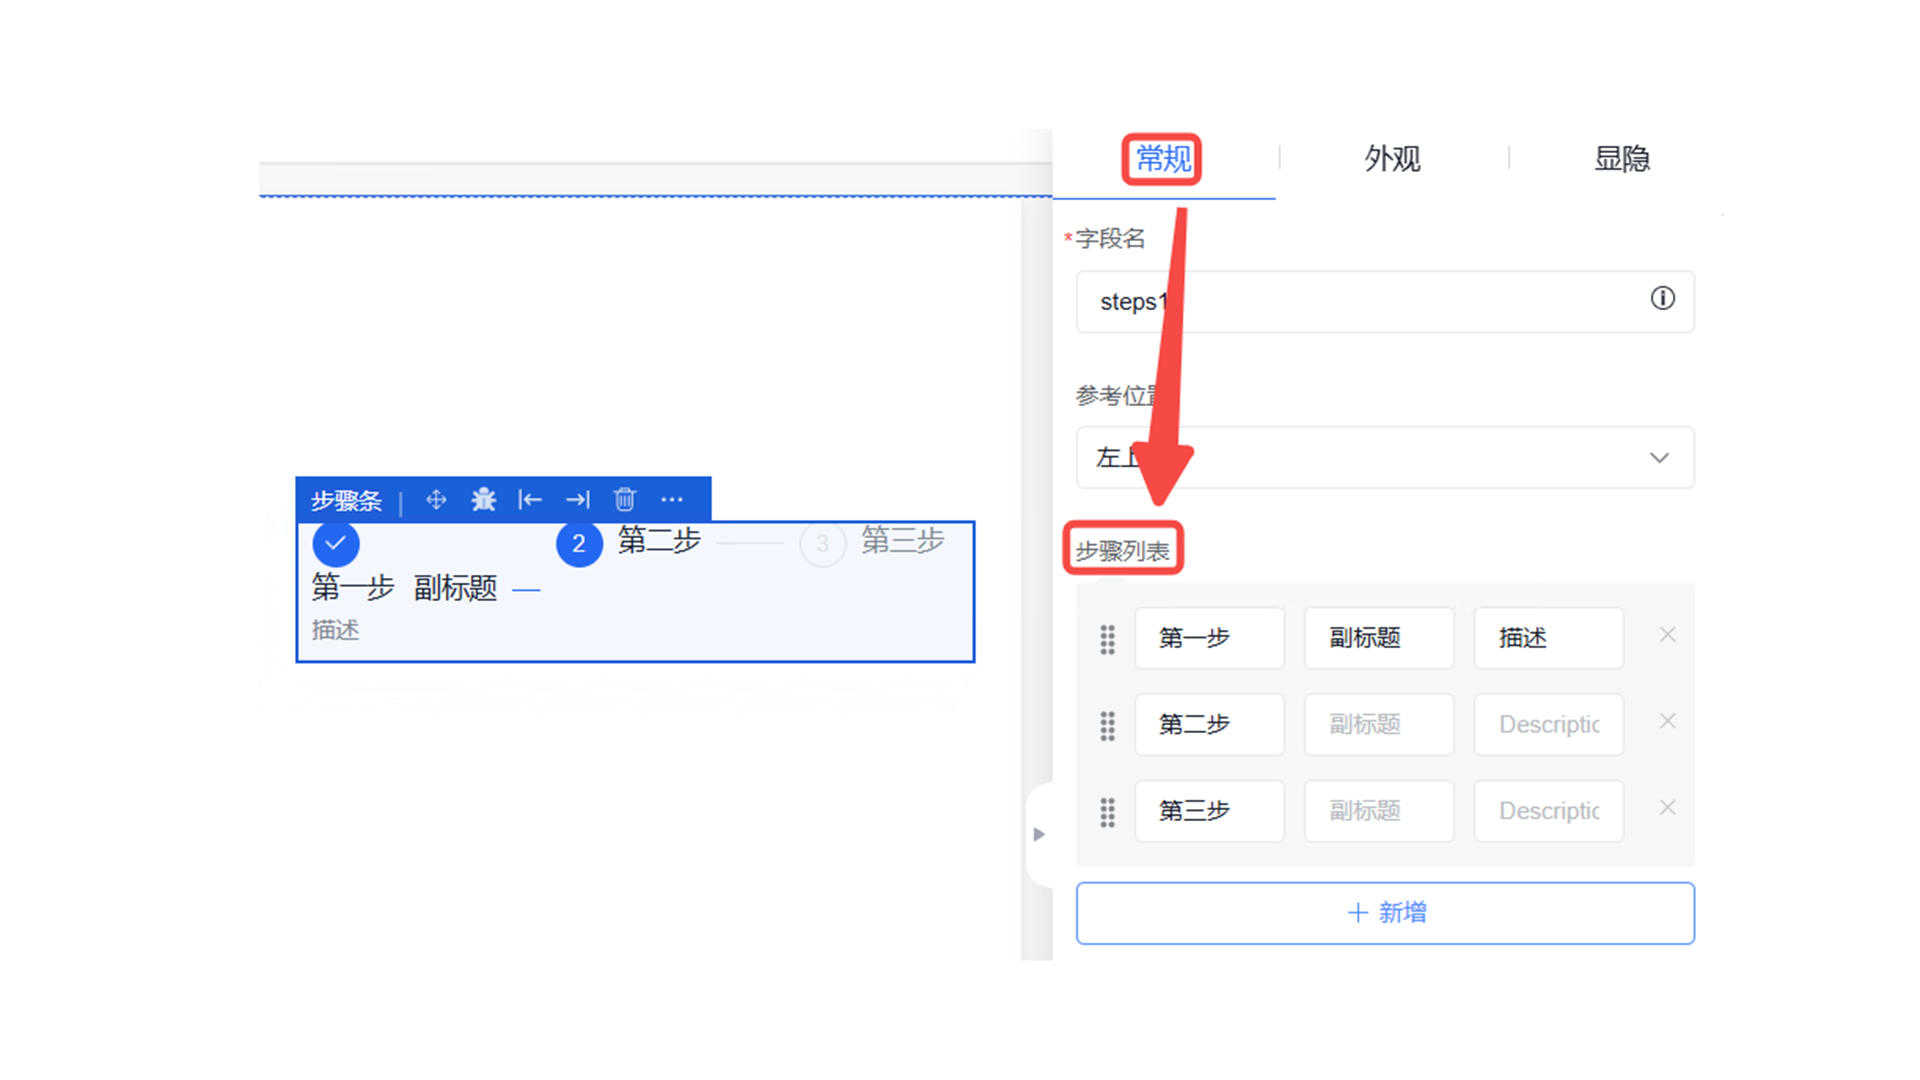This screenshot has height=1080, width=1920.
Task: Edit the 第三步 title field in the list
Action: pos(1209,811)
